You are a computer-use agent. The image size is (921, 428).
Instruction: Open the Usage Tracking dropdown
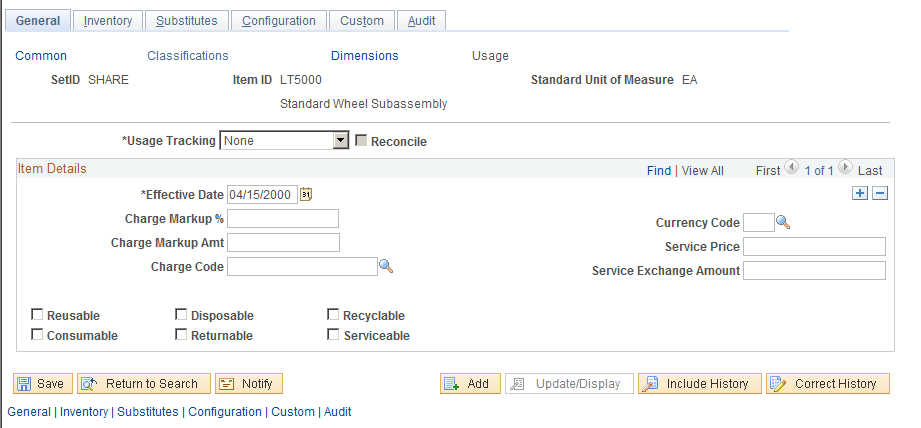(284, 140)
